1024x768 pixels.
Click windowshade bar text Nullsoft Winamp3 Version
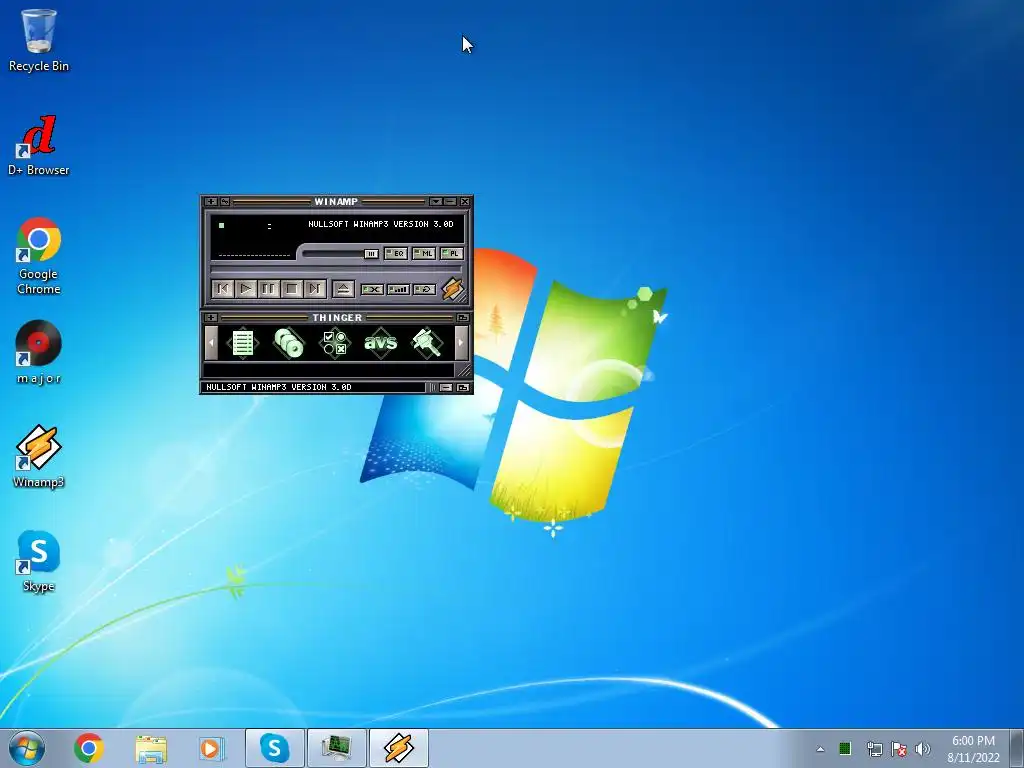click(x=279, y=387)
